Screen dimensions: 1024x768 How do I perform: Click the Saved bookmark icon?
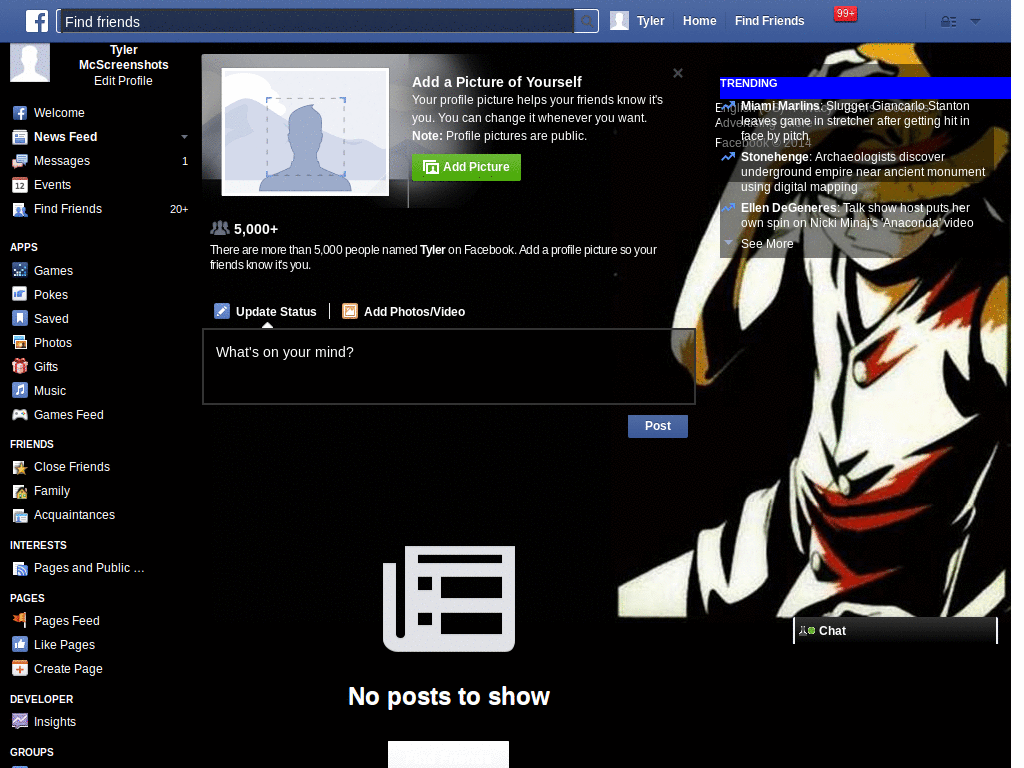(20, 319)
